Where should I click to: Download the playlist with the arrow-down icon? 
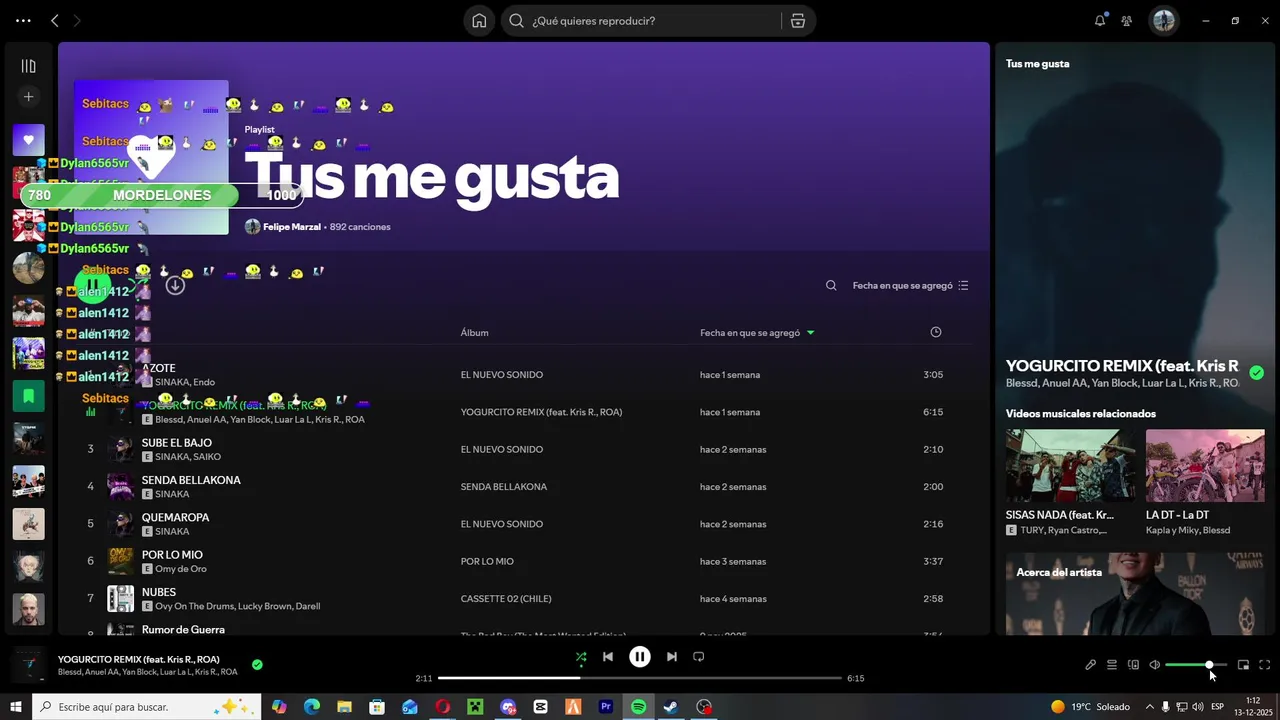coord(175,285)
